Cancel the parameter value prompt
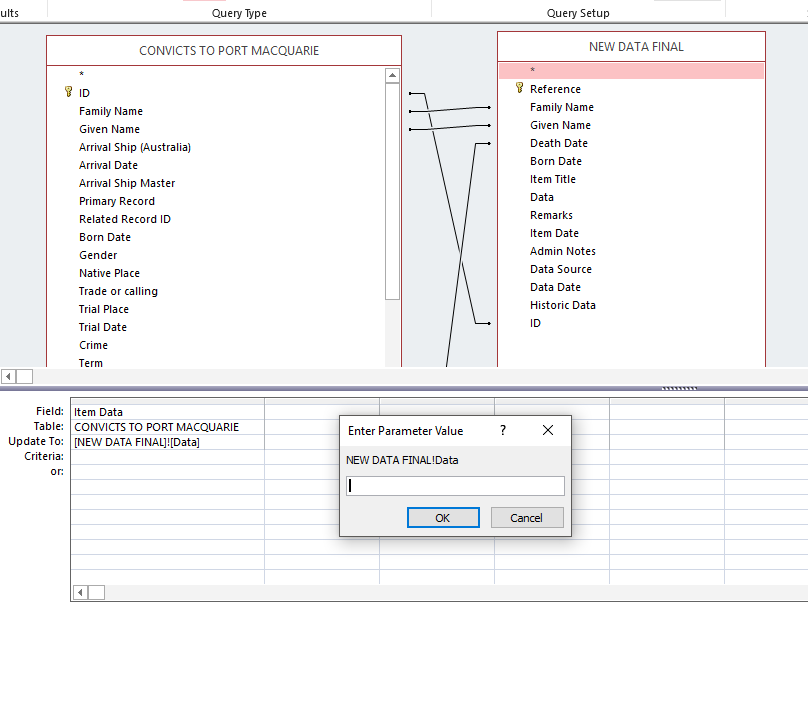Screen dimensions: 808x704 pos(527,517)
